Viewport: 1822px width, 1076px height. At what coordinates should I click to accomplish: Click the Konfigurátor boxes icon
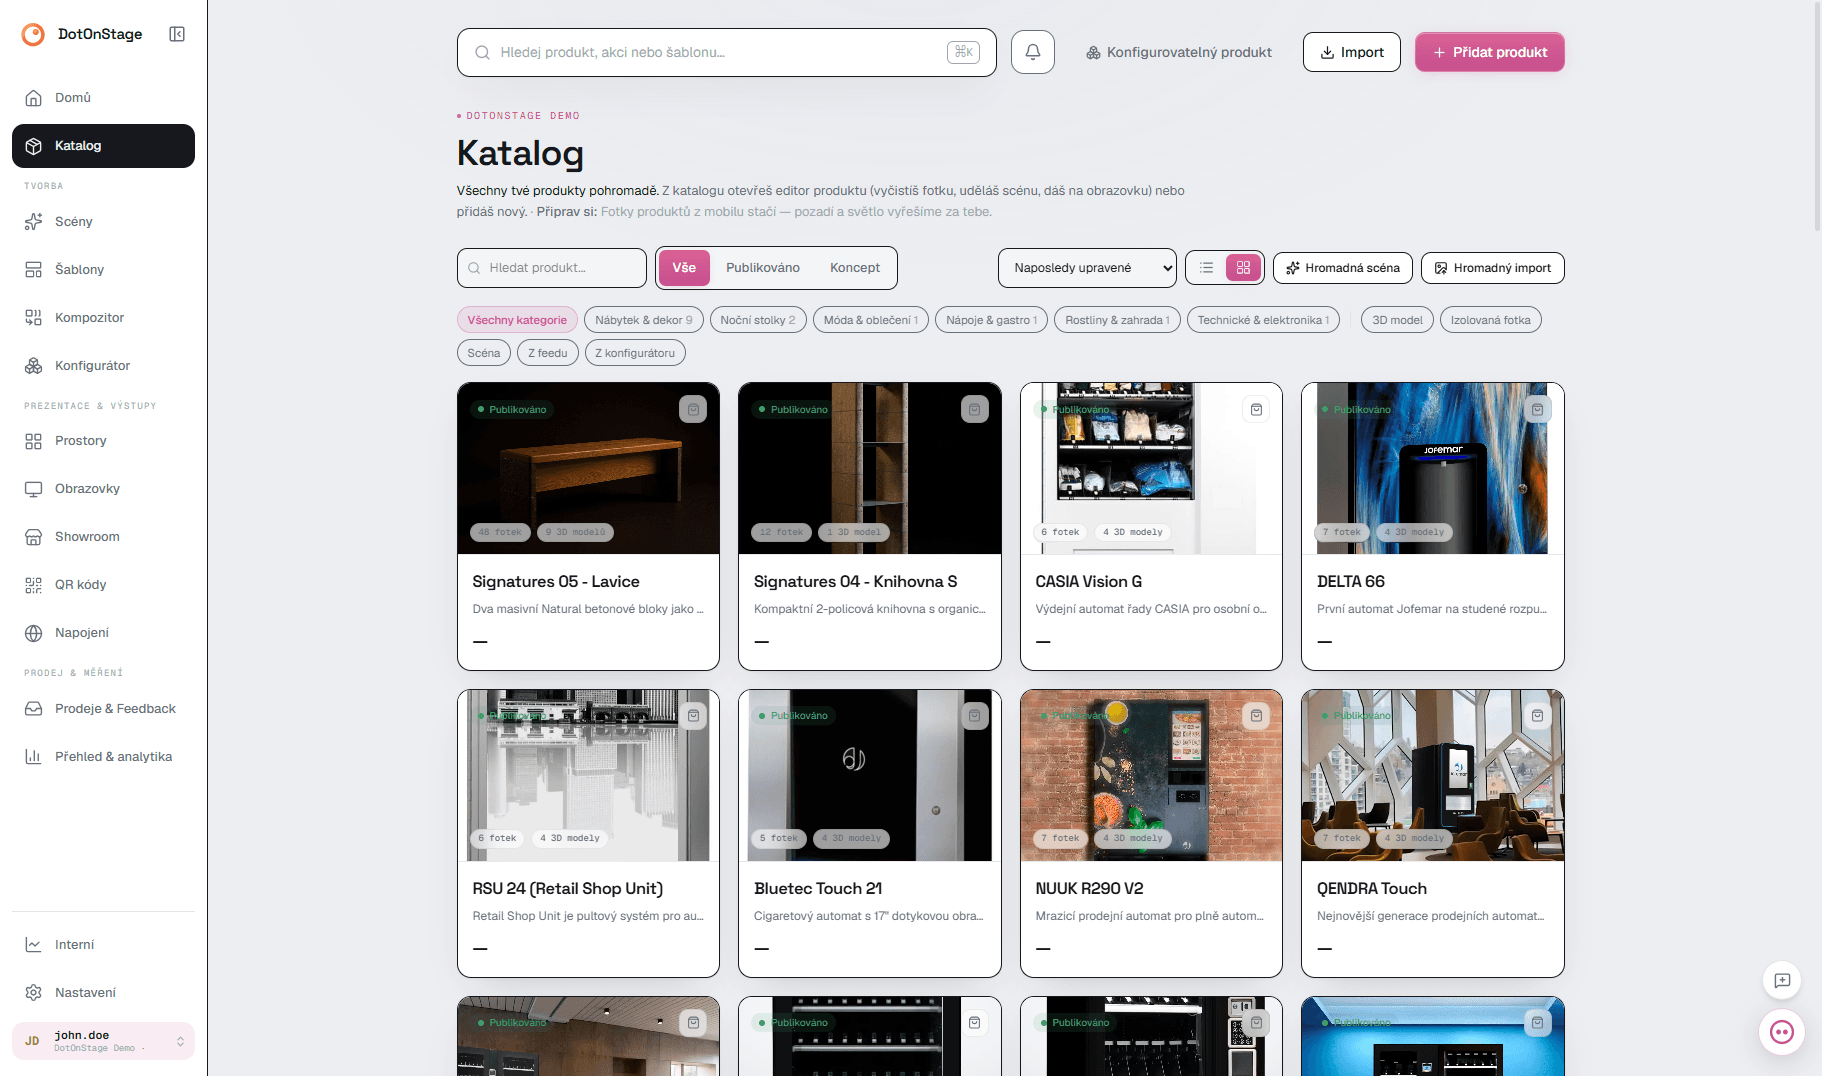pos(33,366)
